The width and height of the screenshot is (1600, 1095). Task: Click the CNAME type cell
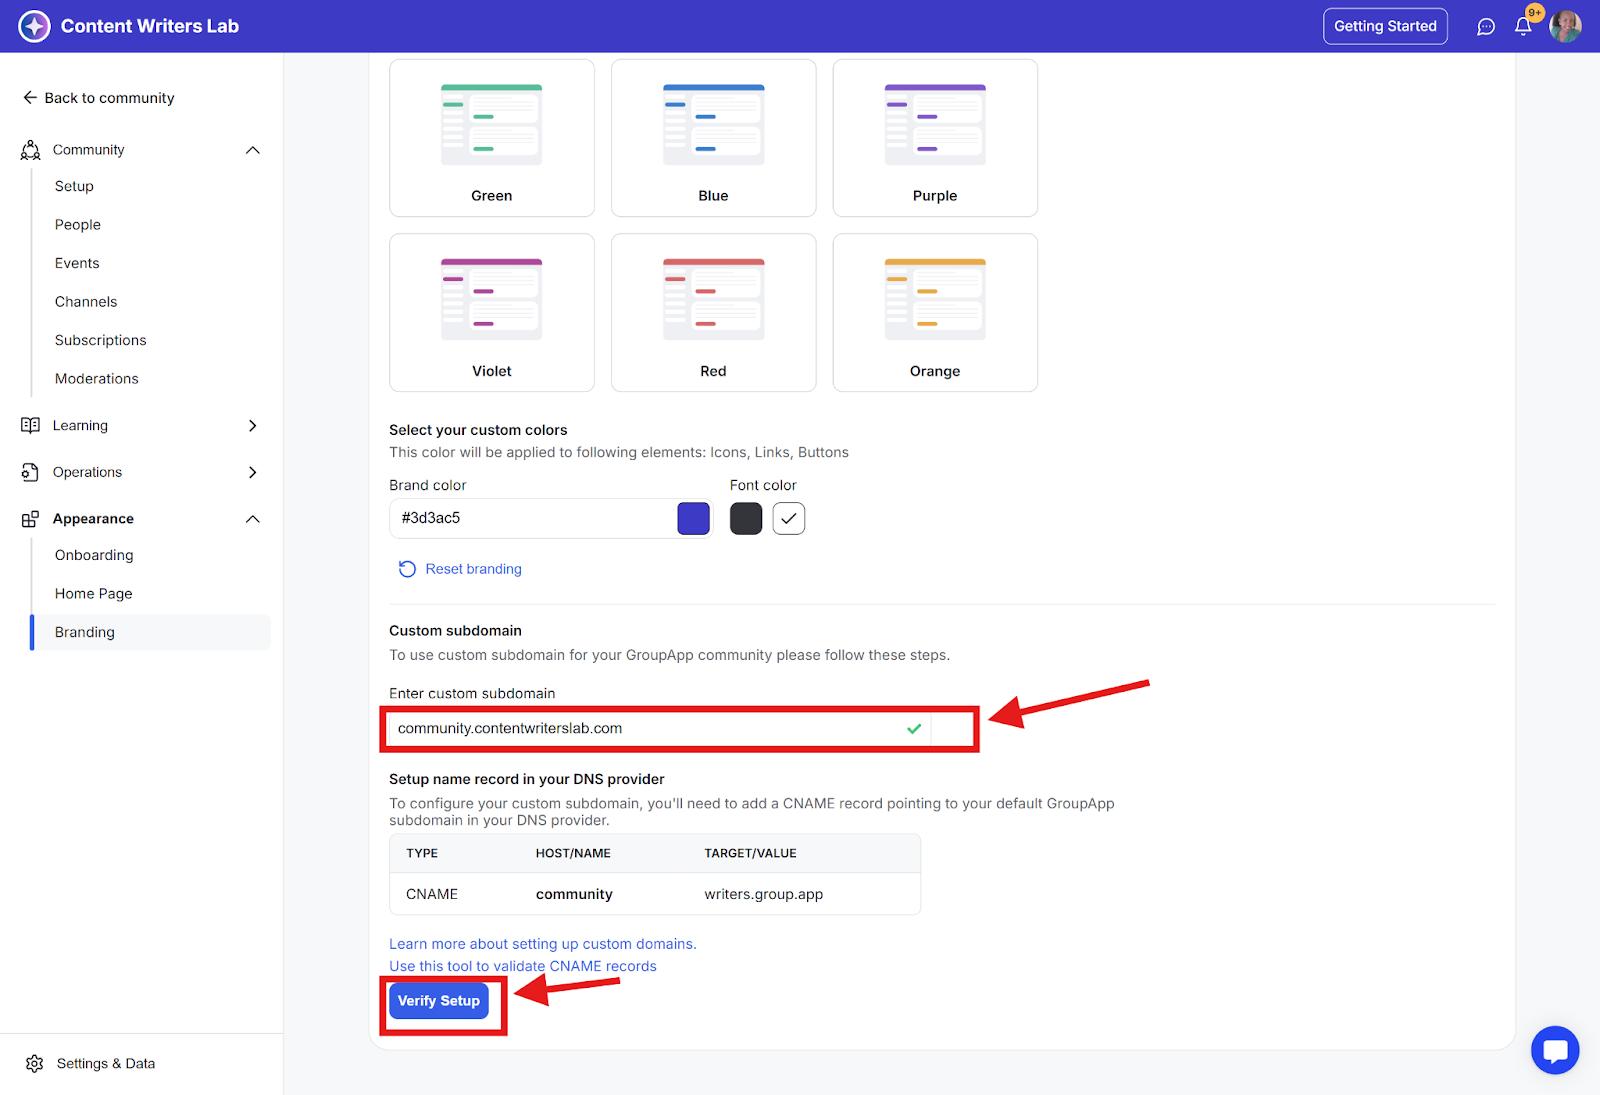pos(432,894)
